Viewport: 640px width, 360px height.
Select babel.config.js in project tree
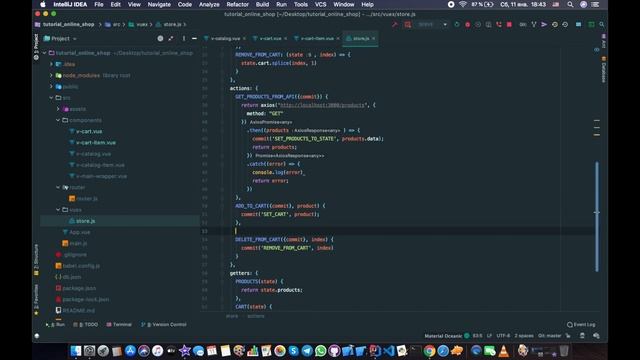pyautogui.click(x=81, y=266)
